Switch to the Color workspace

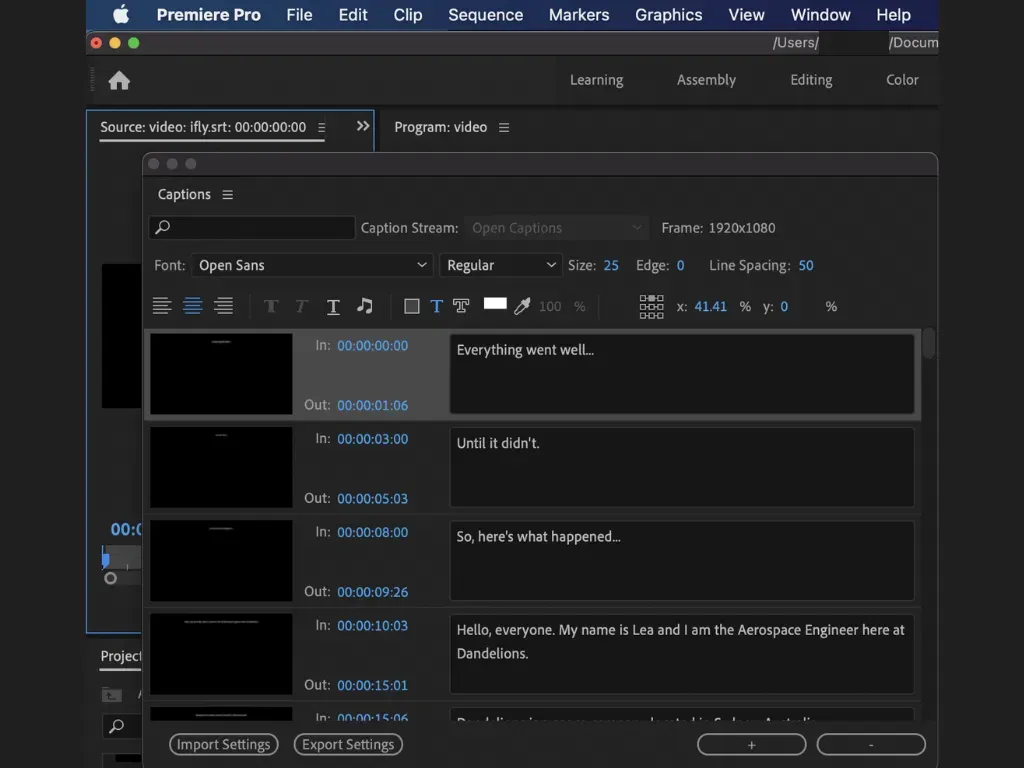click(x=902, y=80)
